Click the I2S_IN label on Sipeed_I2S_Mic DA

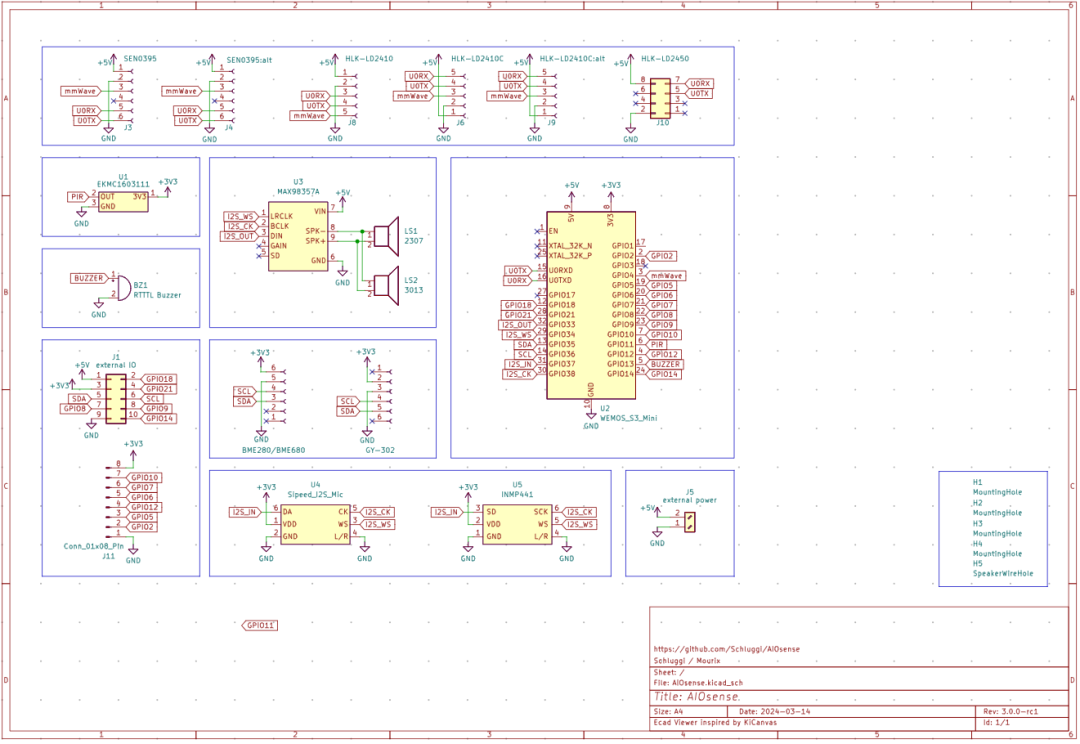pos(245,512)
